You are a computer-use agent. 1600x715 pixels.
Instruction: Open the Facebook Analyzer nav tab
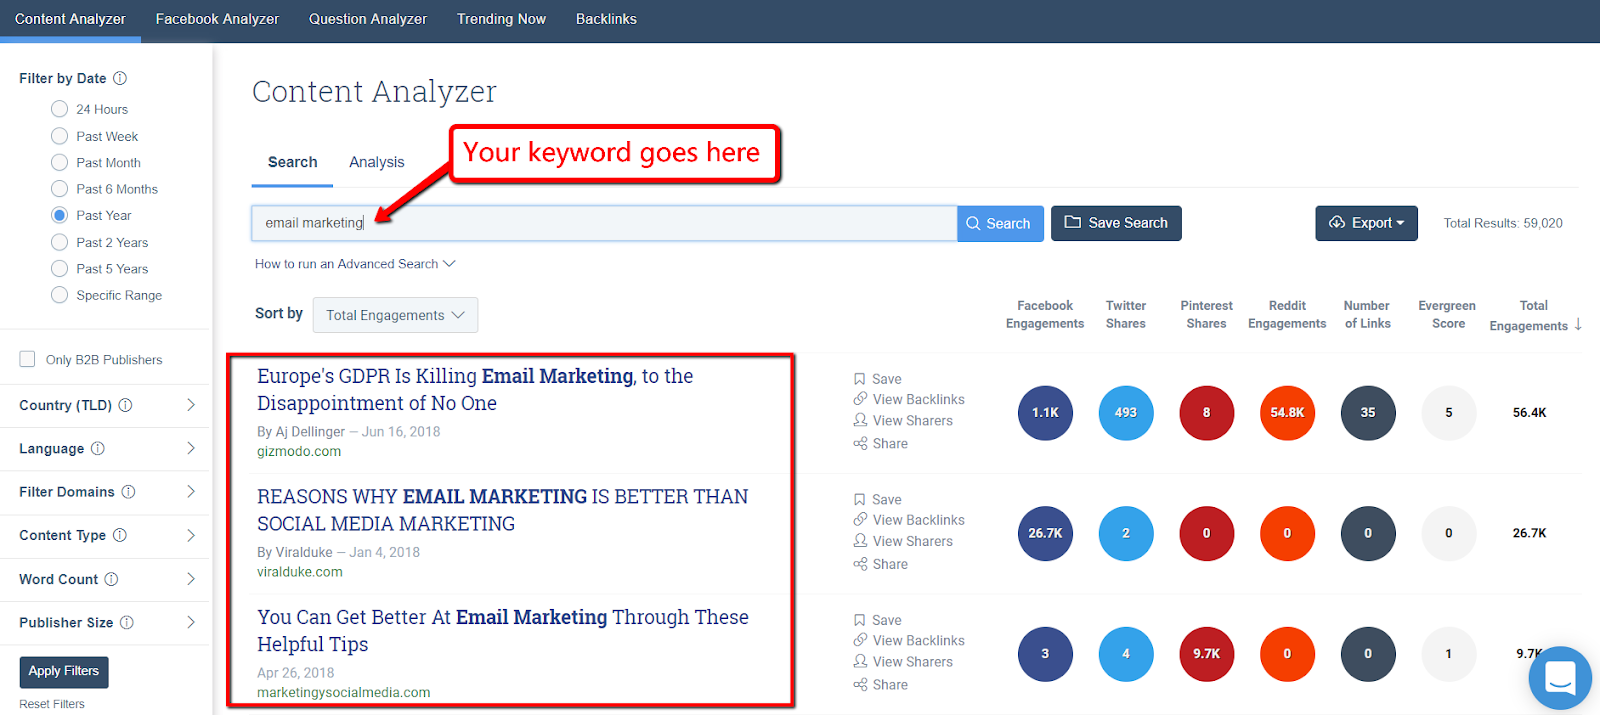tap(217, 19)
